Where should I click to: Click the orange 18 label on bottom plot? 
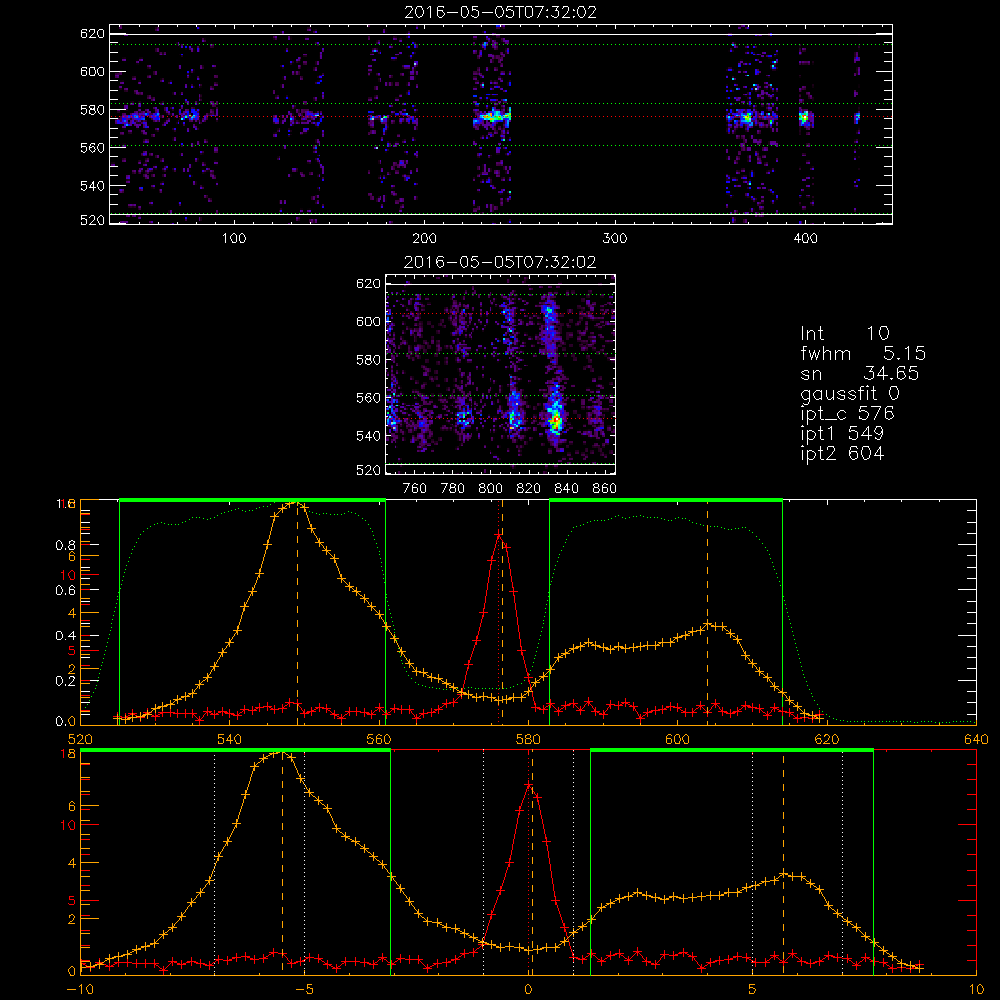69,754
